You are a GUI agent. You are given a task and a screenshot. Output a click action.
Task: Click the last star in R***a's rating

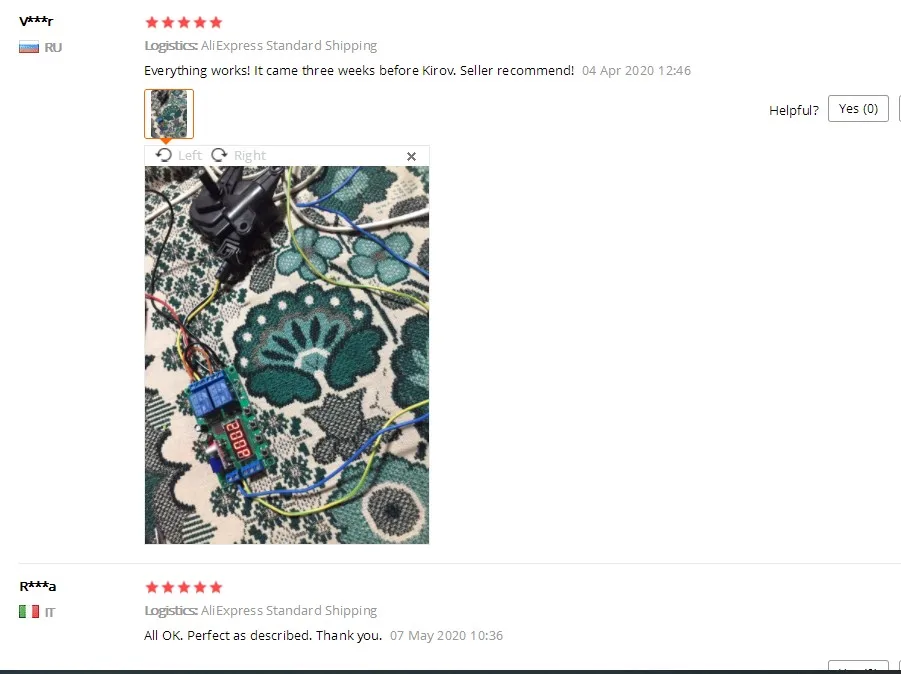pyautogui.click(x=216, y=587)
